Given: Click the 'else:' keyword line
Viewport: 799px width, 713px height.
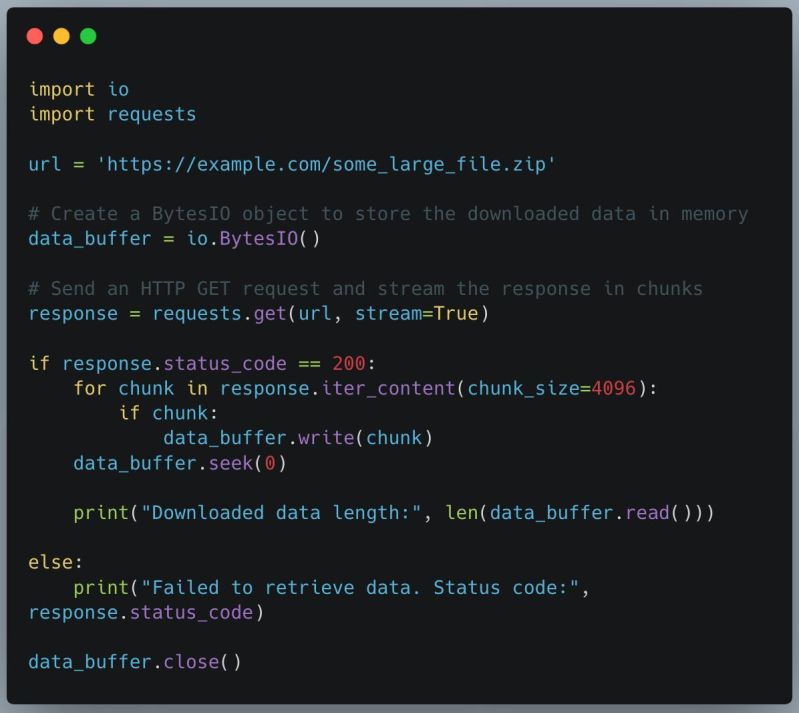Looking at the screenshot, I should tap(56, 562).
